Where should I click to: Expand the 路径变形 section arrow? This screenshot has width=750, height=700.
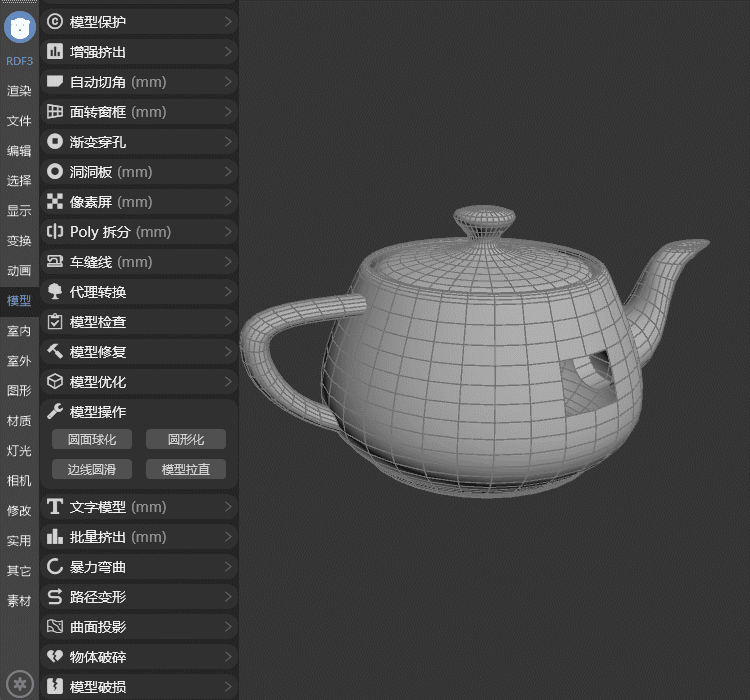(228, 597)
